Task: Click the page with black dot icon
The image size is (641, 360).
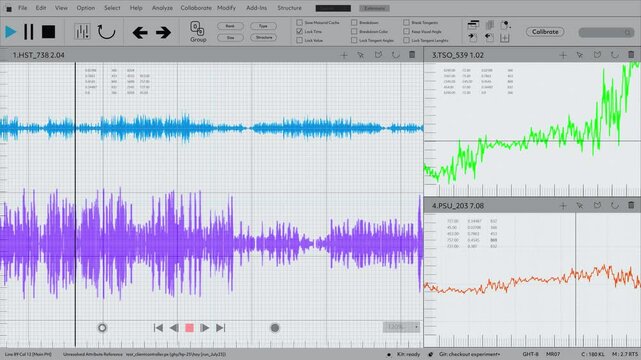Action: 505,25
